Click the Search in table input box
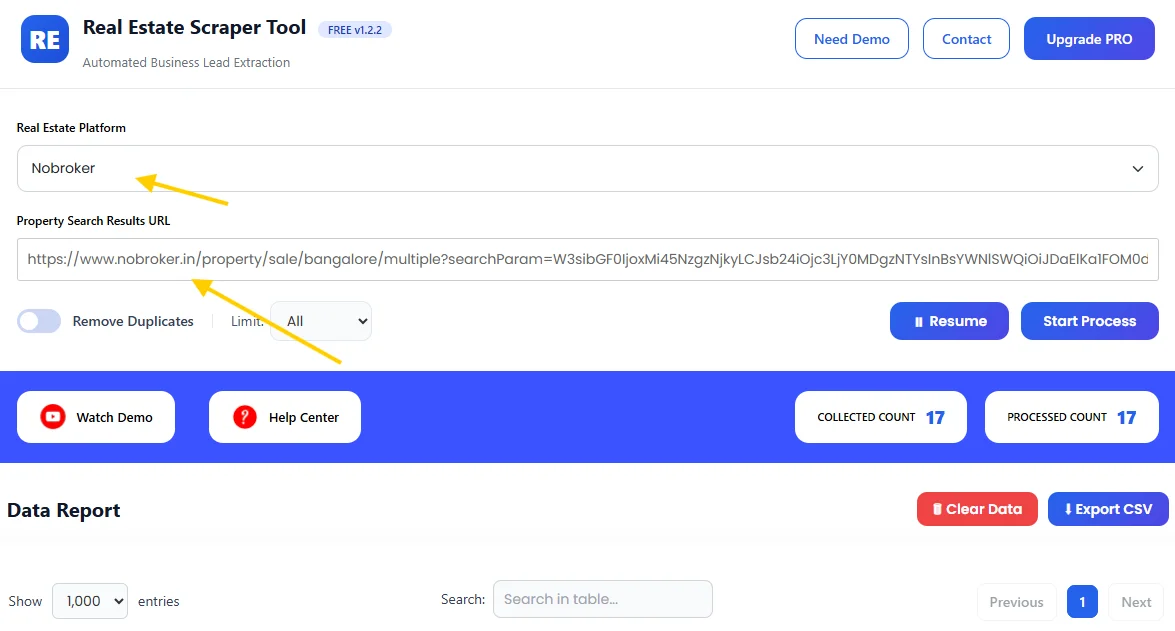The image size is (1175, 631). (x=602, y=599)
